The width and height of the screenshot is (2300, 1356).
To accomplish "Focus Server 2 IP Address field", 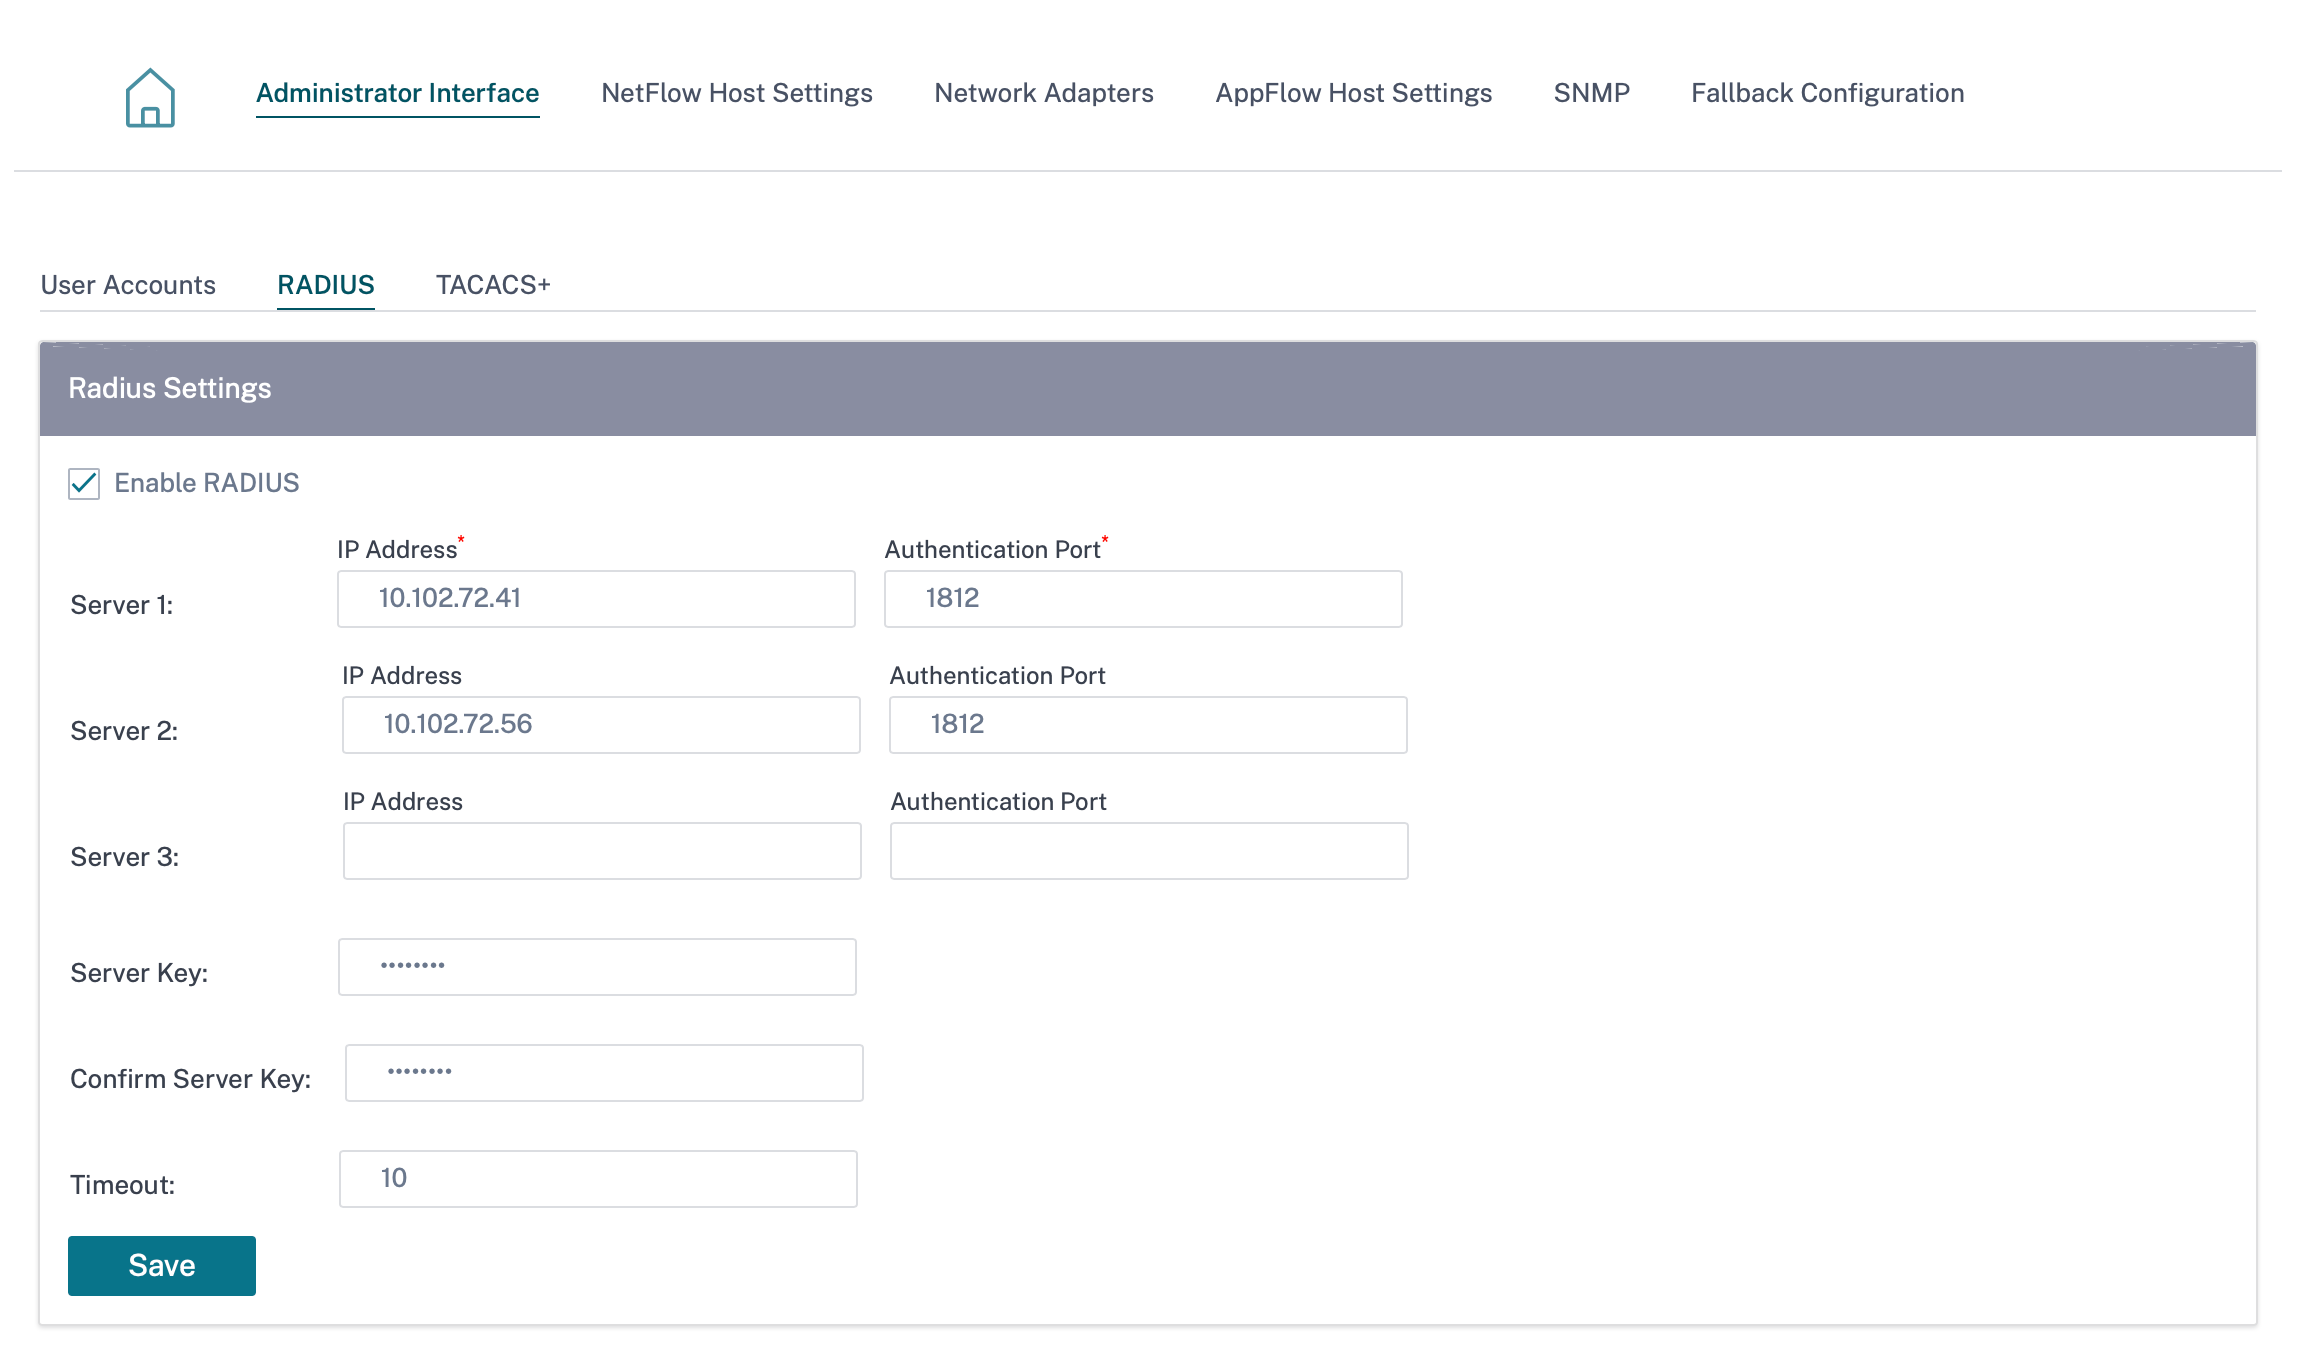I will pos(601,725).
